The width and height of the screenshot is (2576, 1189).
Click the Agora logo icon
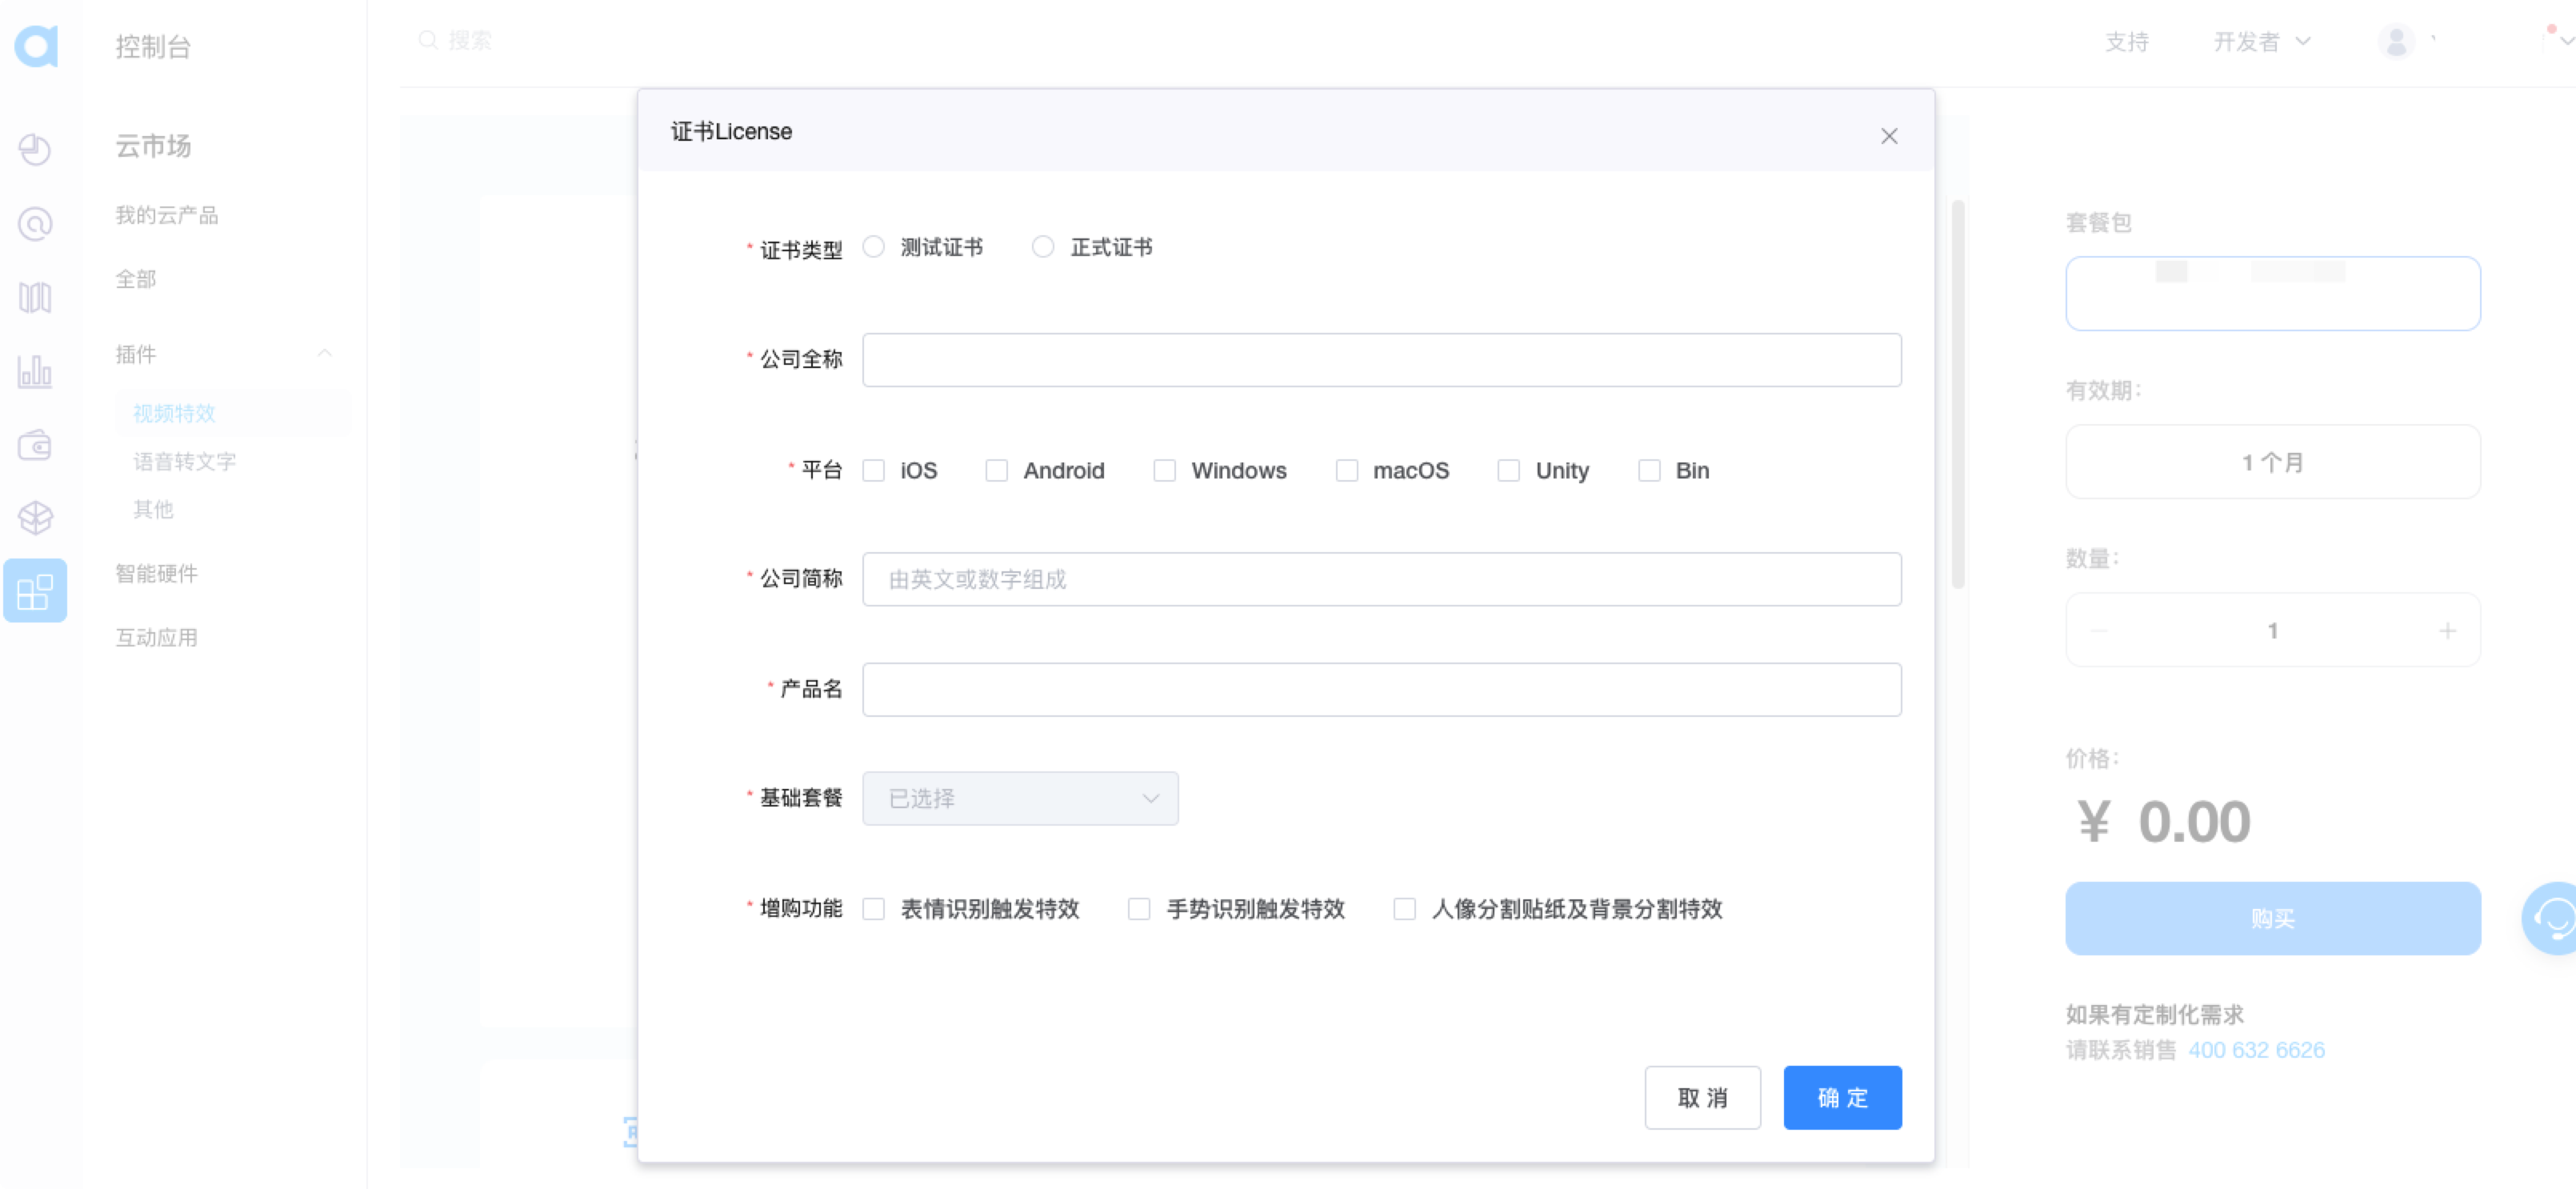36,46
